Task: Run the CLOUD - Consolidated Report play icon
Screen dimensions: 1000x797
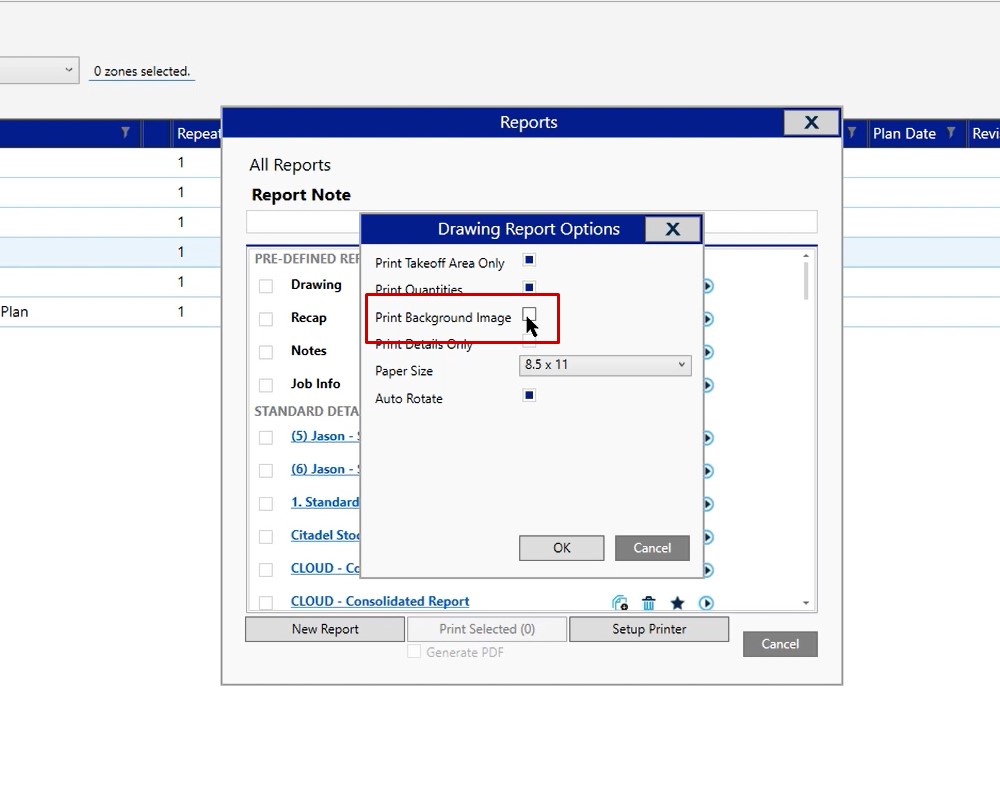Action: (706, 603)
